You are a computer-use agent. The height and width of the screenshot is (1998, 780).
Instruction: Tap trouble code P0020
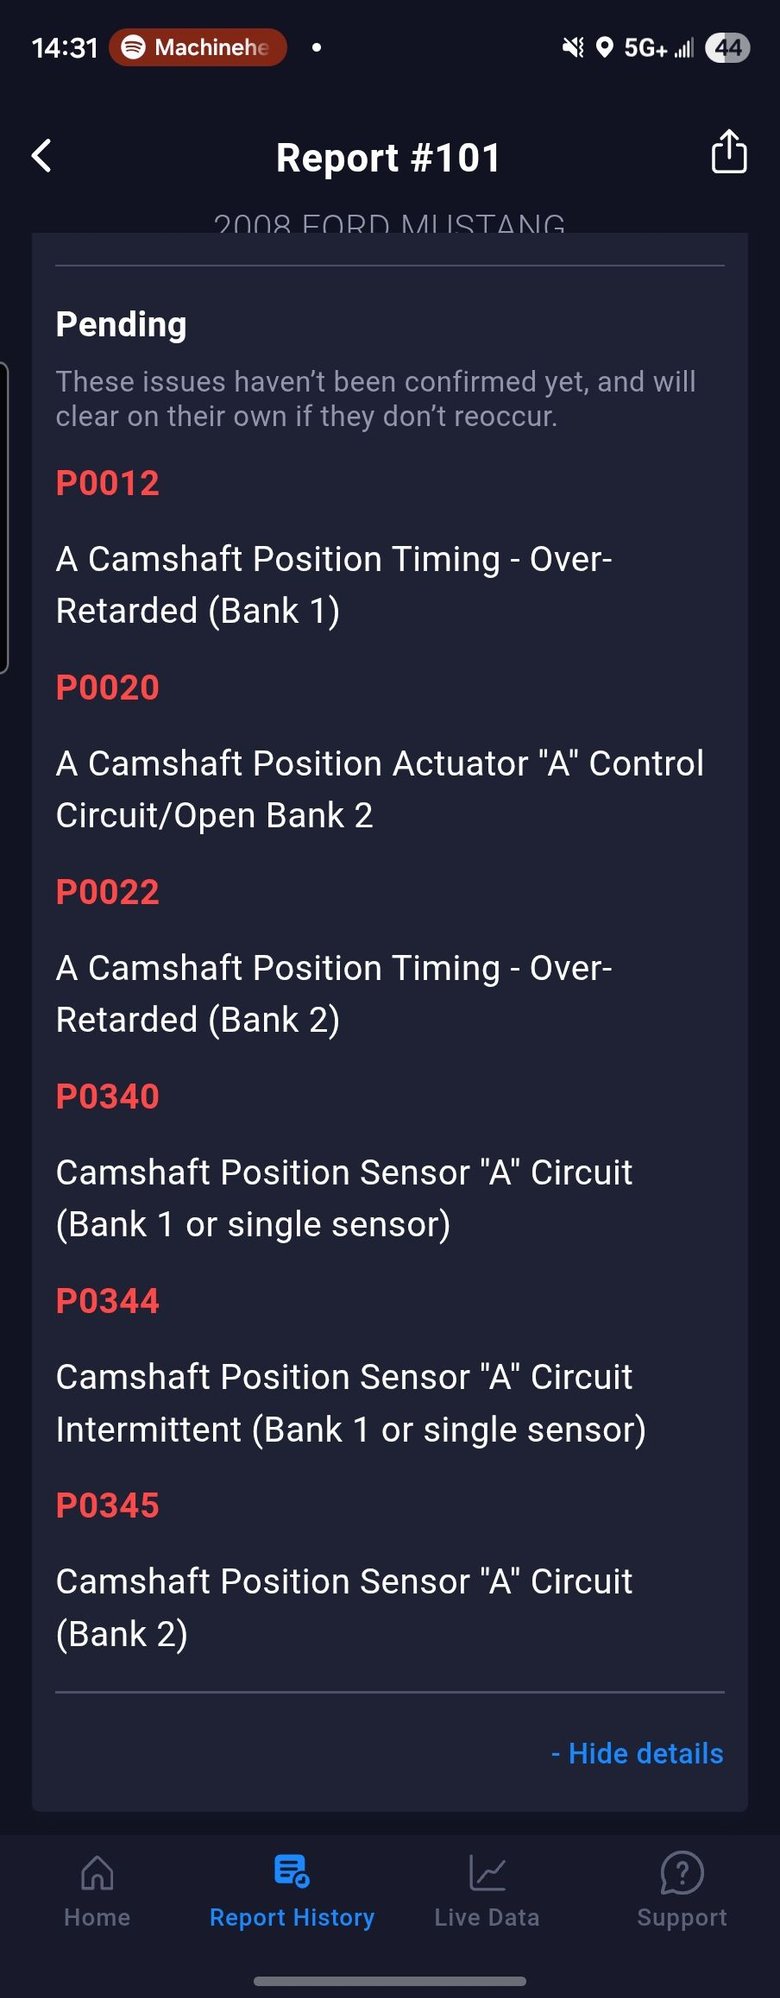[x=108, y=688]
